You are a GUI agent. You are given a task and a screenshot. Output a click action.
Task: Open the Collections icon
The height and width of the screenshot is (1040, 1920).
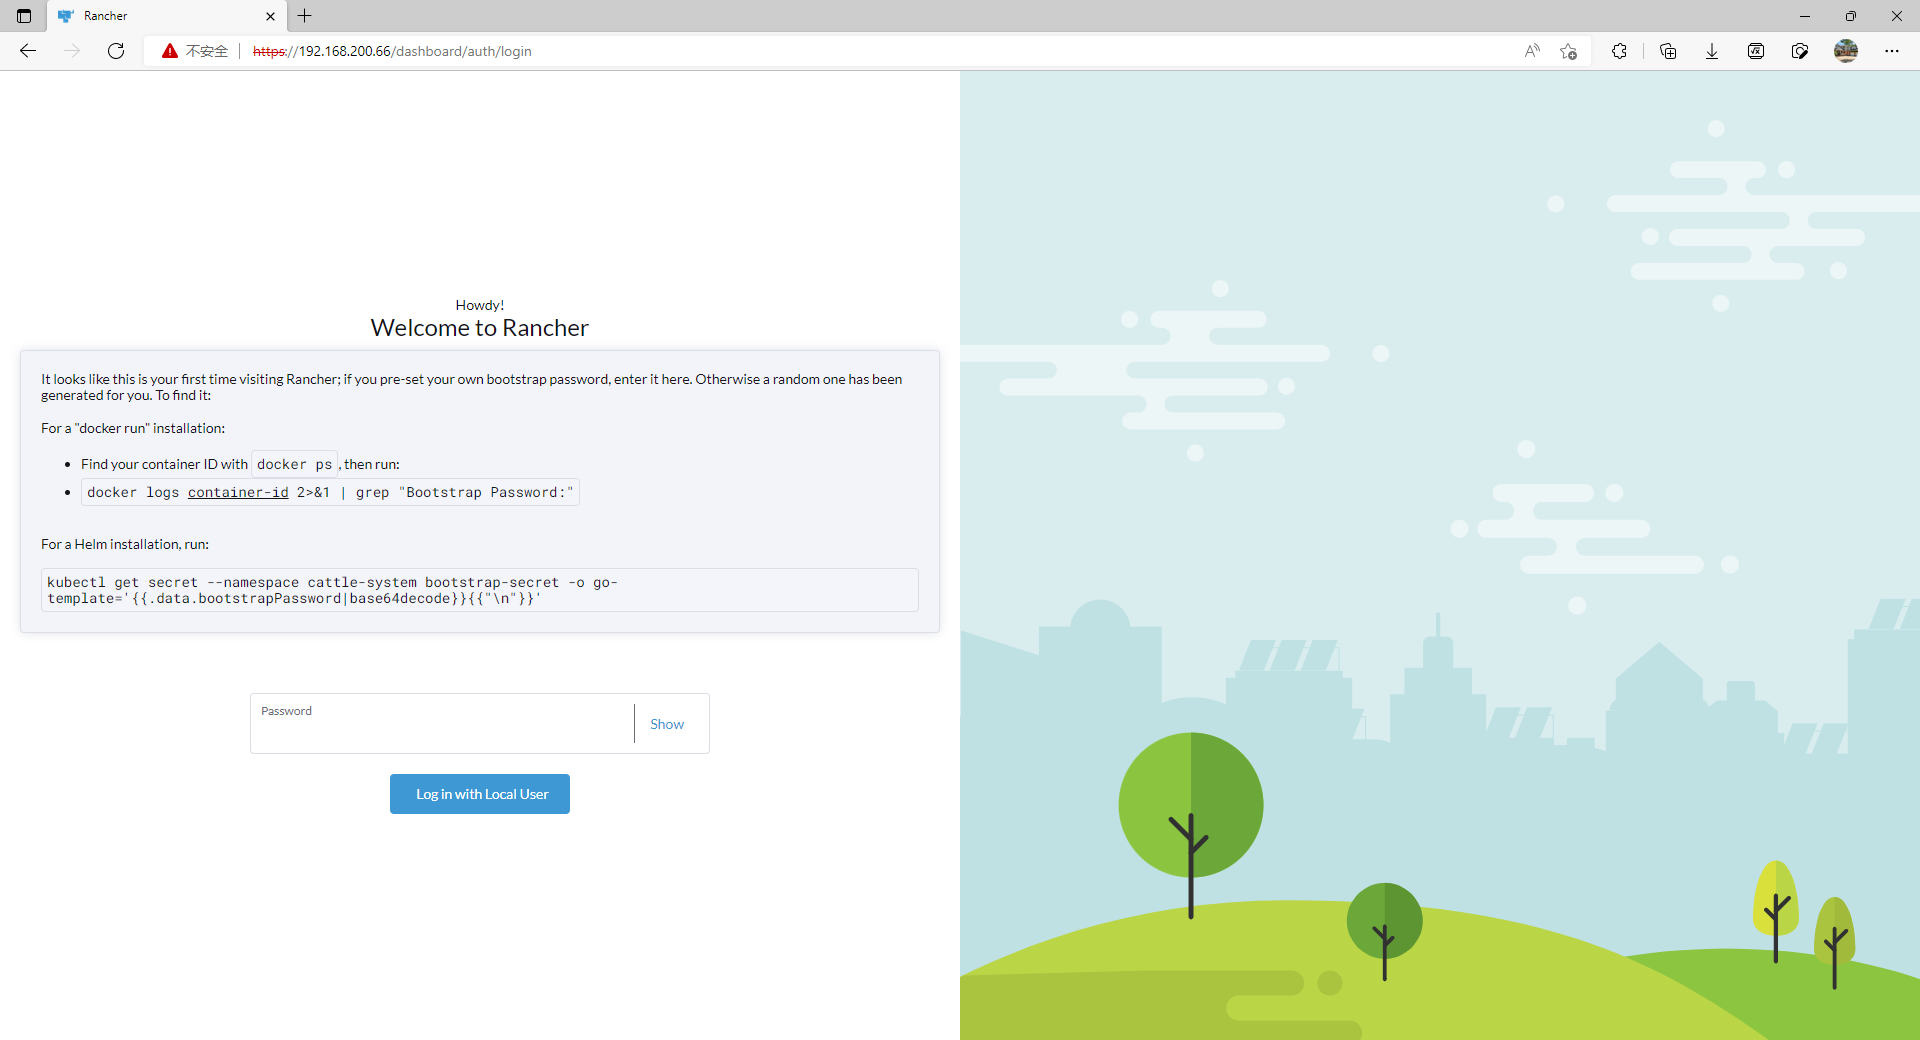point(1668,51)
